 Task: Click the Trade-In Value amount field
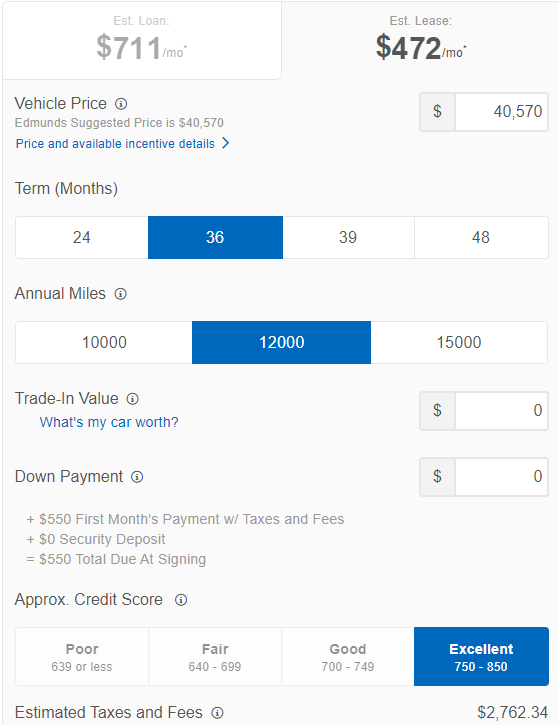click(x=502, y=411)
